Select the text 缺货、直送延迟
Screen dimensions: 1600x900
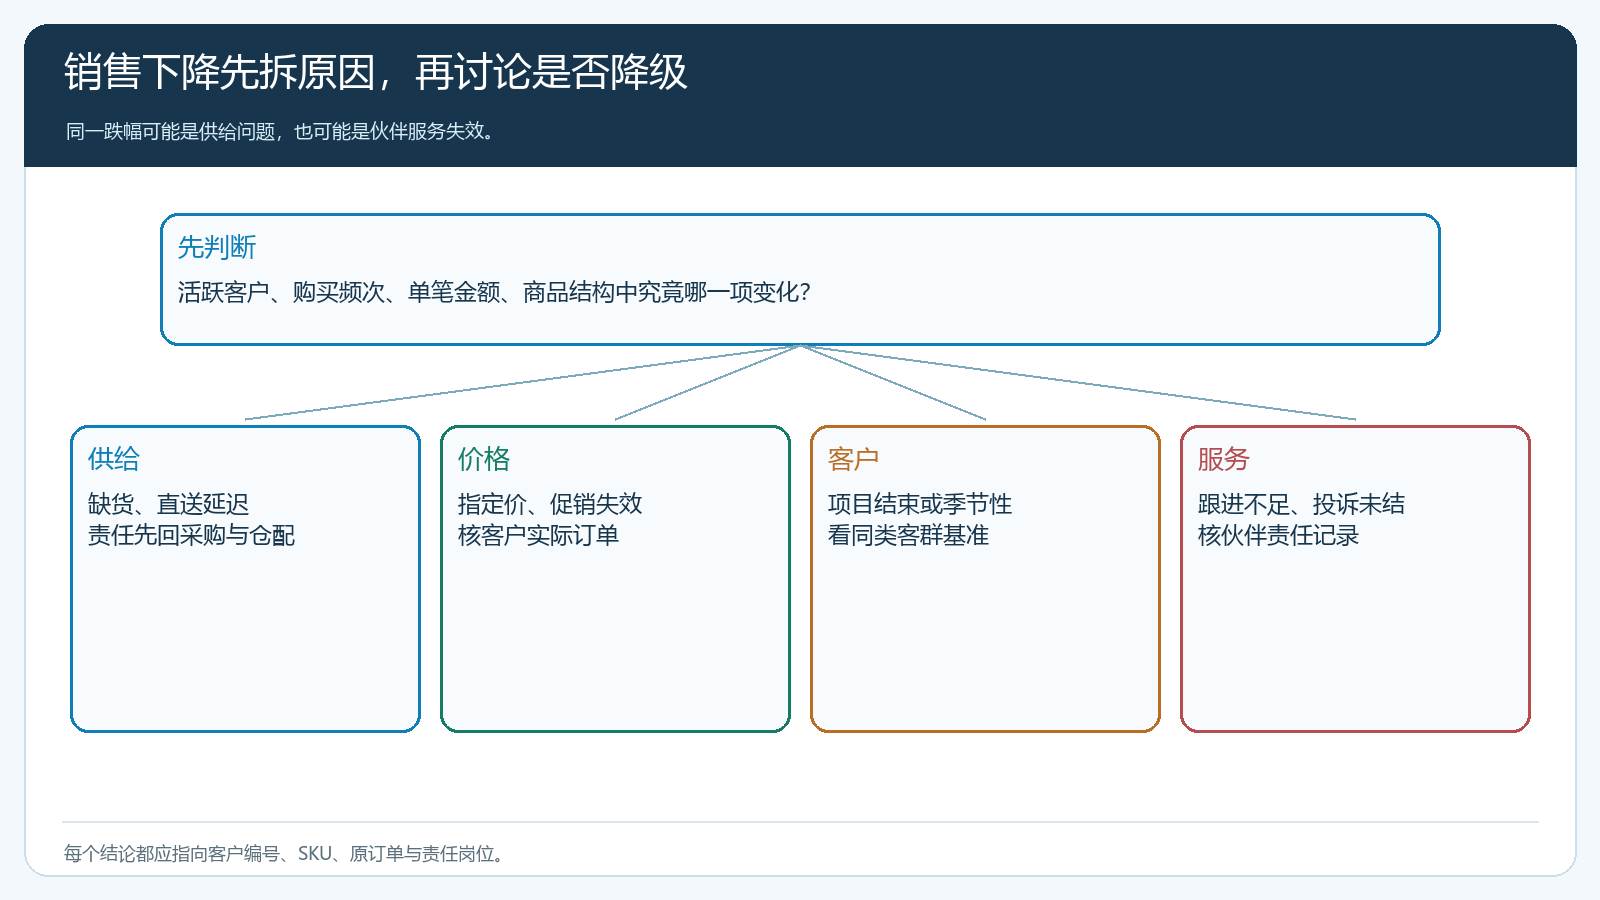click(168, 504)
